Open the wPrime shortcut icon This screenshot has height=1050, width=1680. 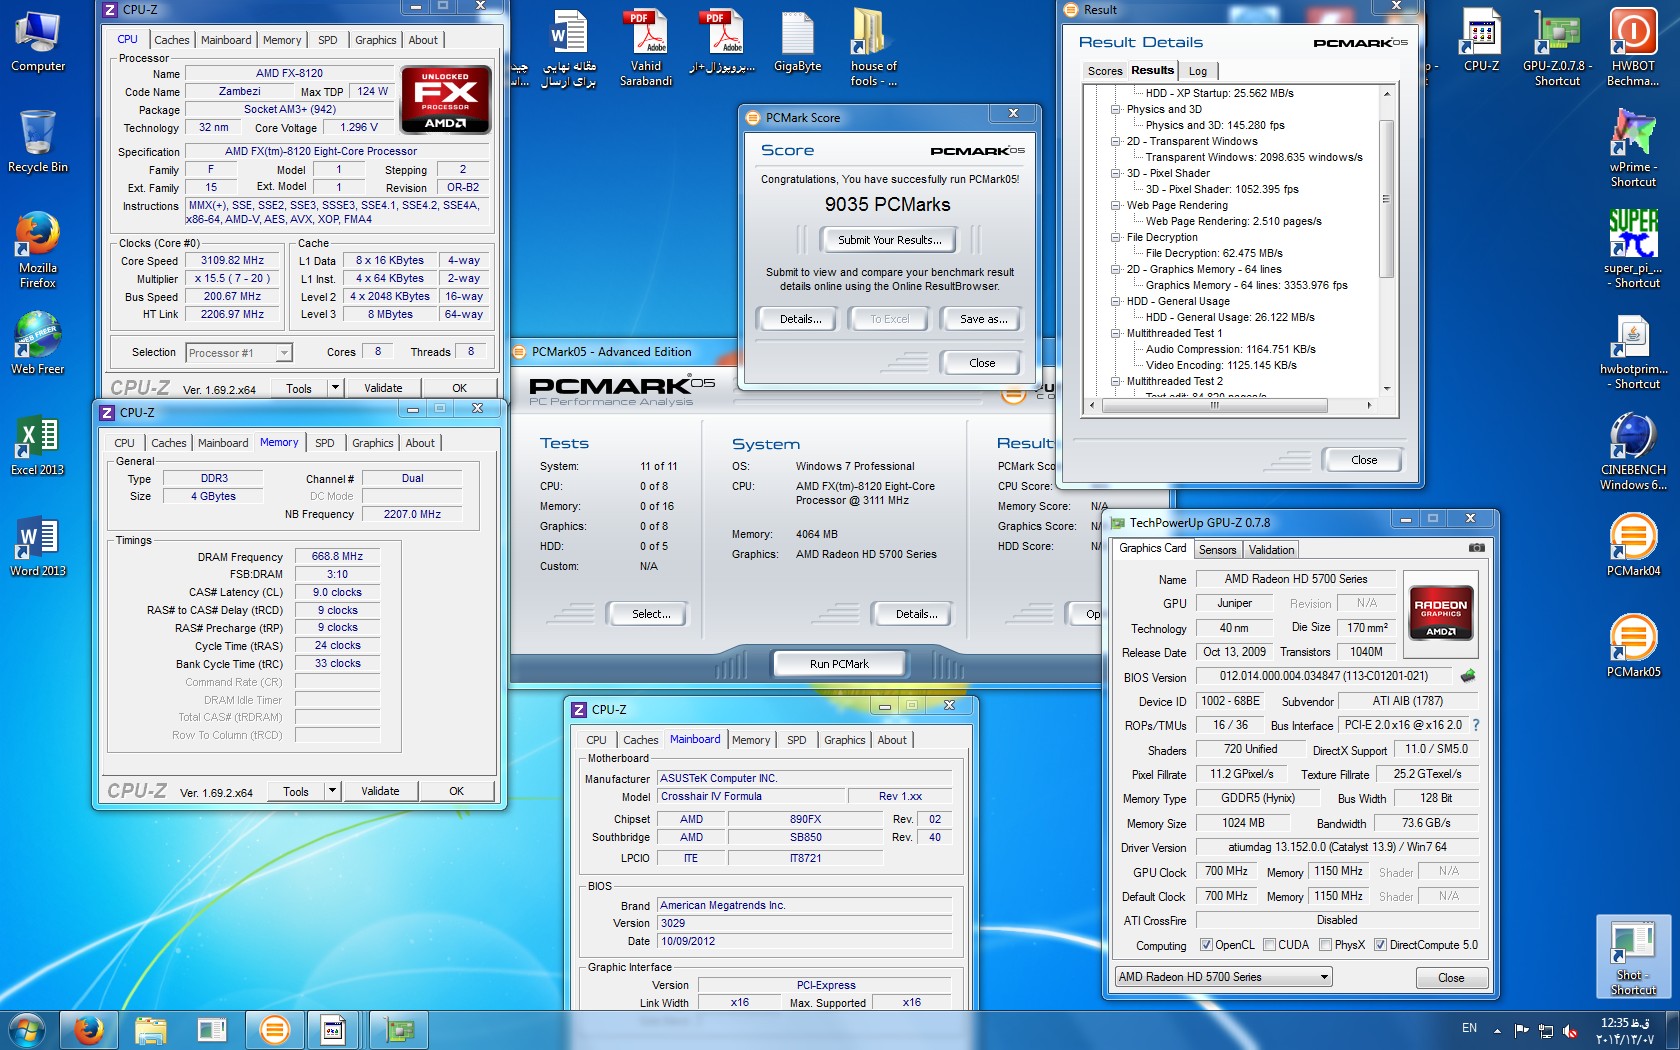(1633, 148)
